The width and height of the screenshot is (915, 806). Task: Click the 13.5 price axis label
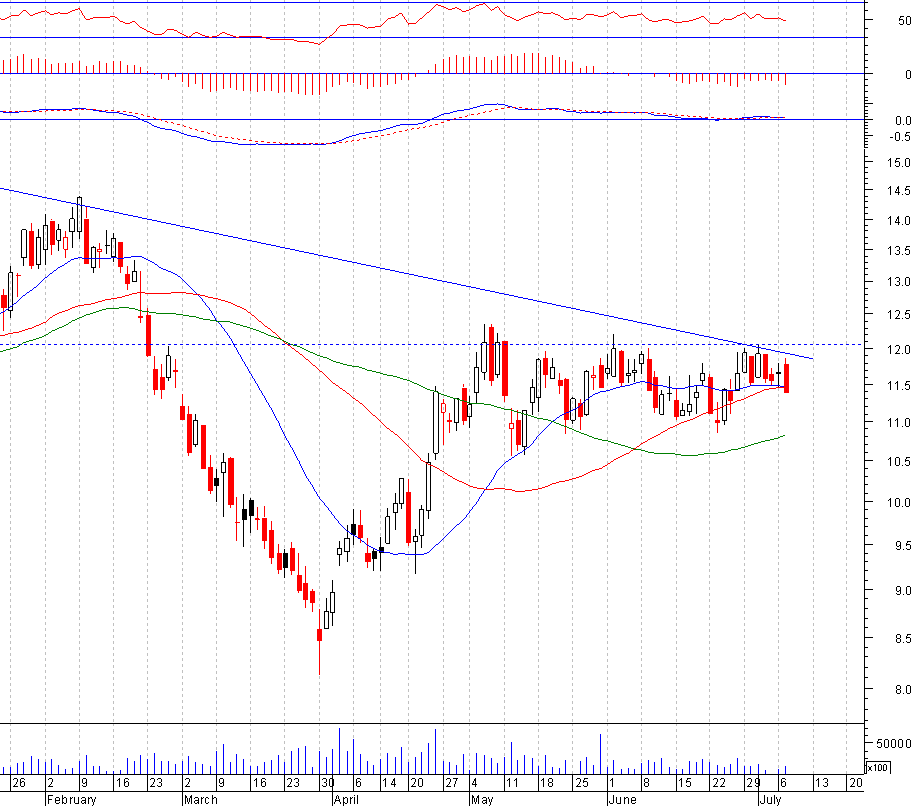[x=899, y=251]
